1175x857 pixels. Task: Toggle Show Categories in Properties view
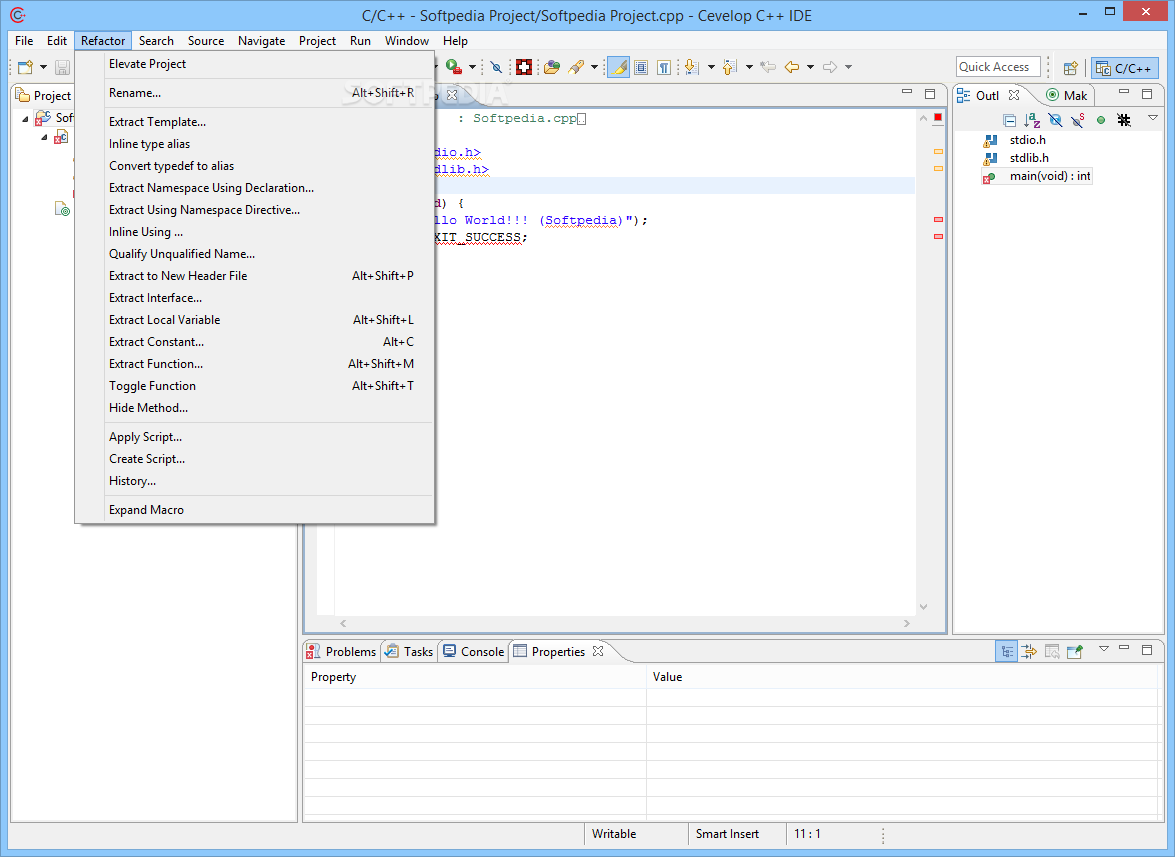[1007, 651]
